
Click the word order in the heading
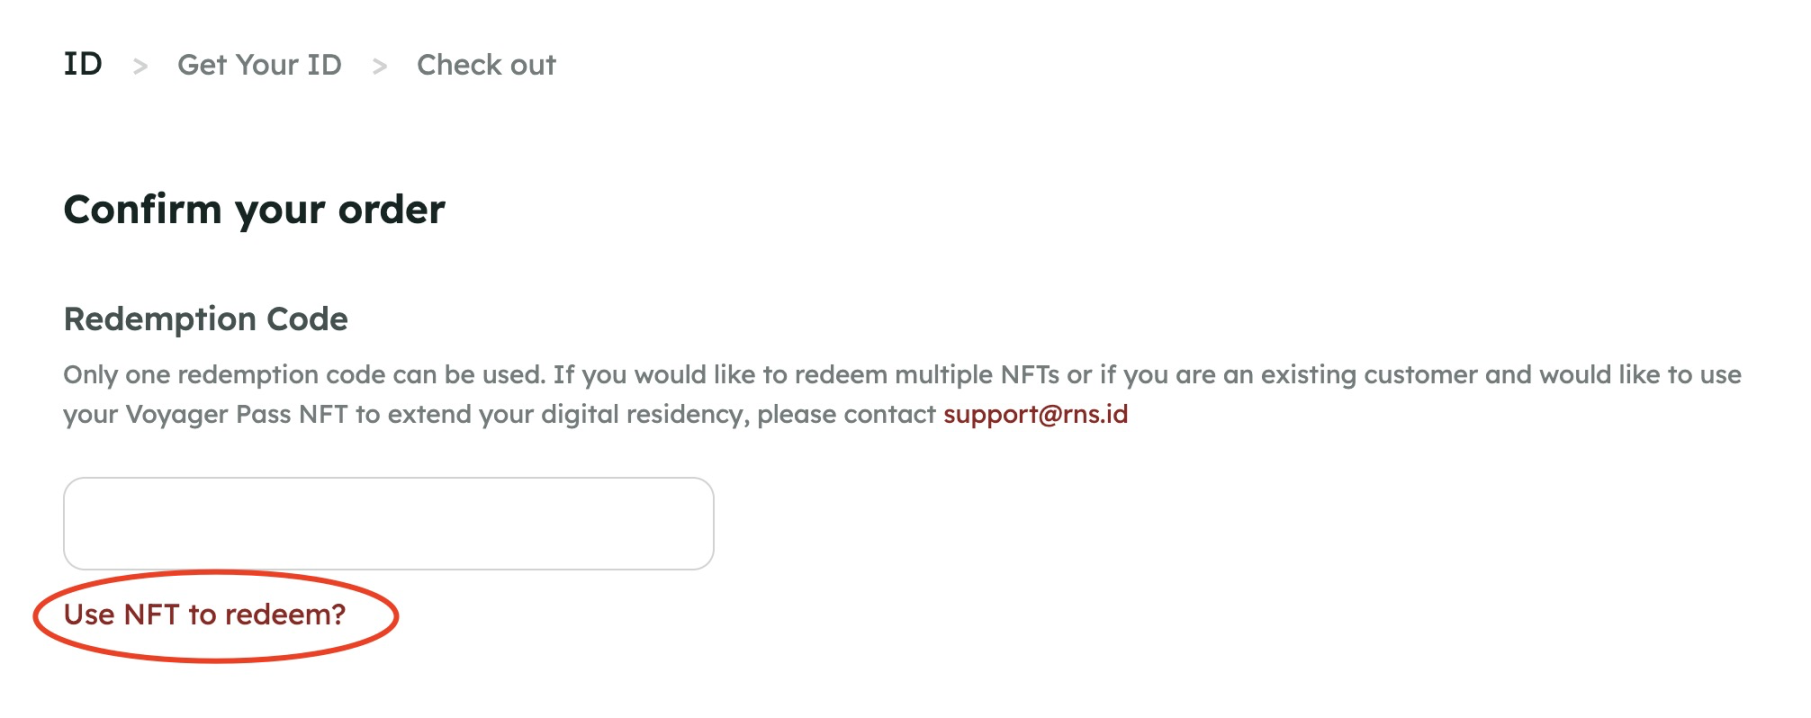391,210
